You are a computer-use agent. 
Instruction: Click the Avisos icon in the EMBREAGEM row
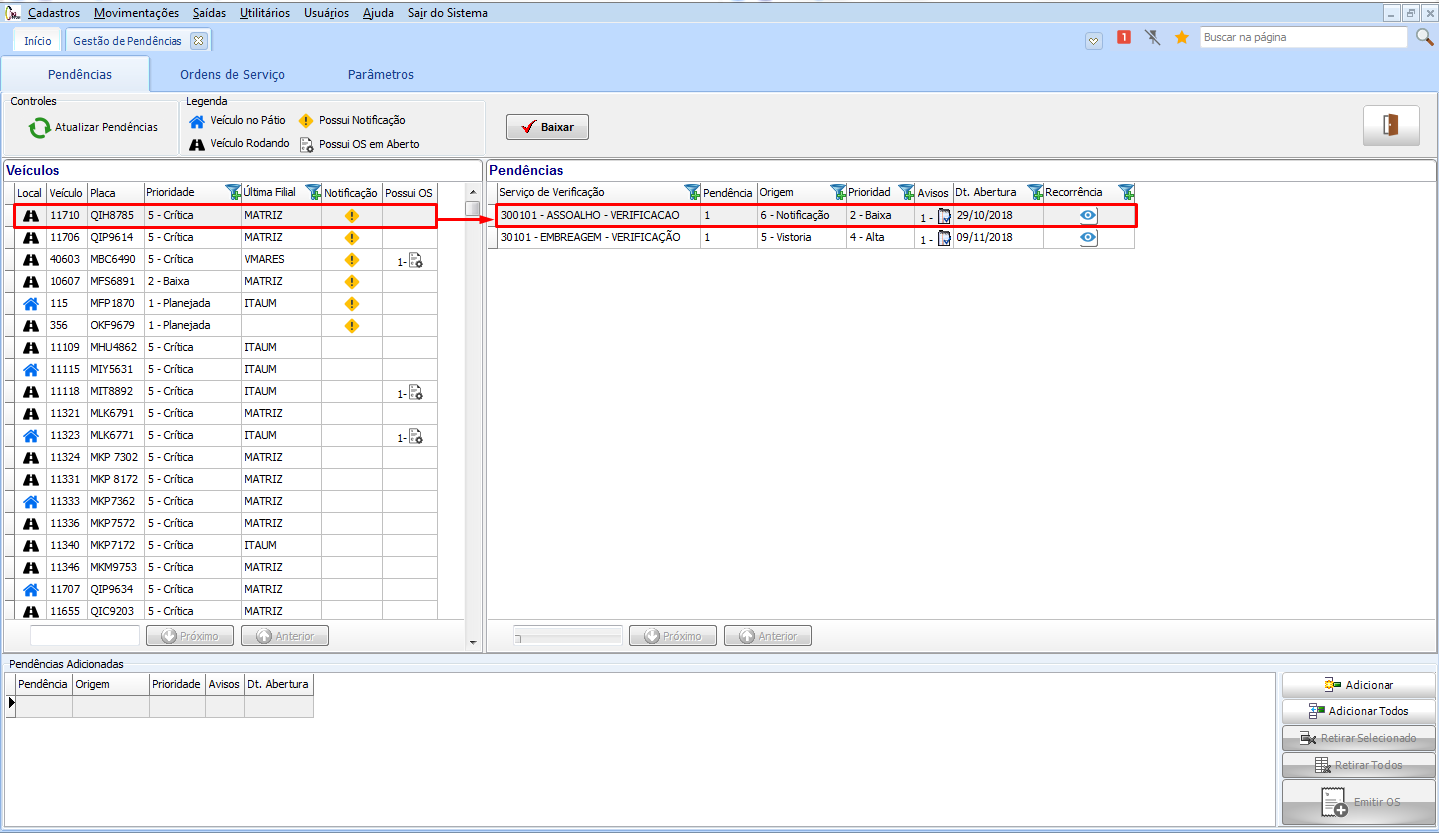[943, 238]
